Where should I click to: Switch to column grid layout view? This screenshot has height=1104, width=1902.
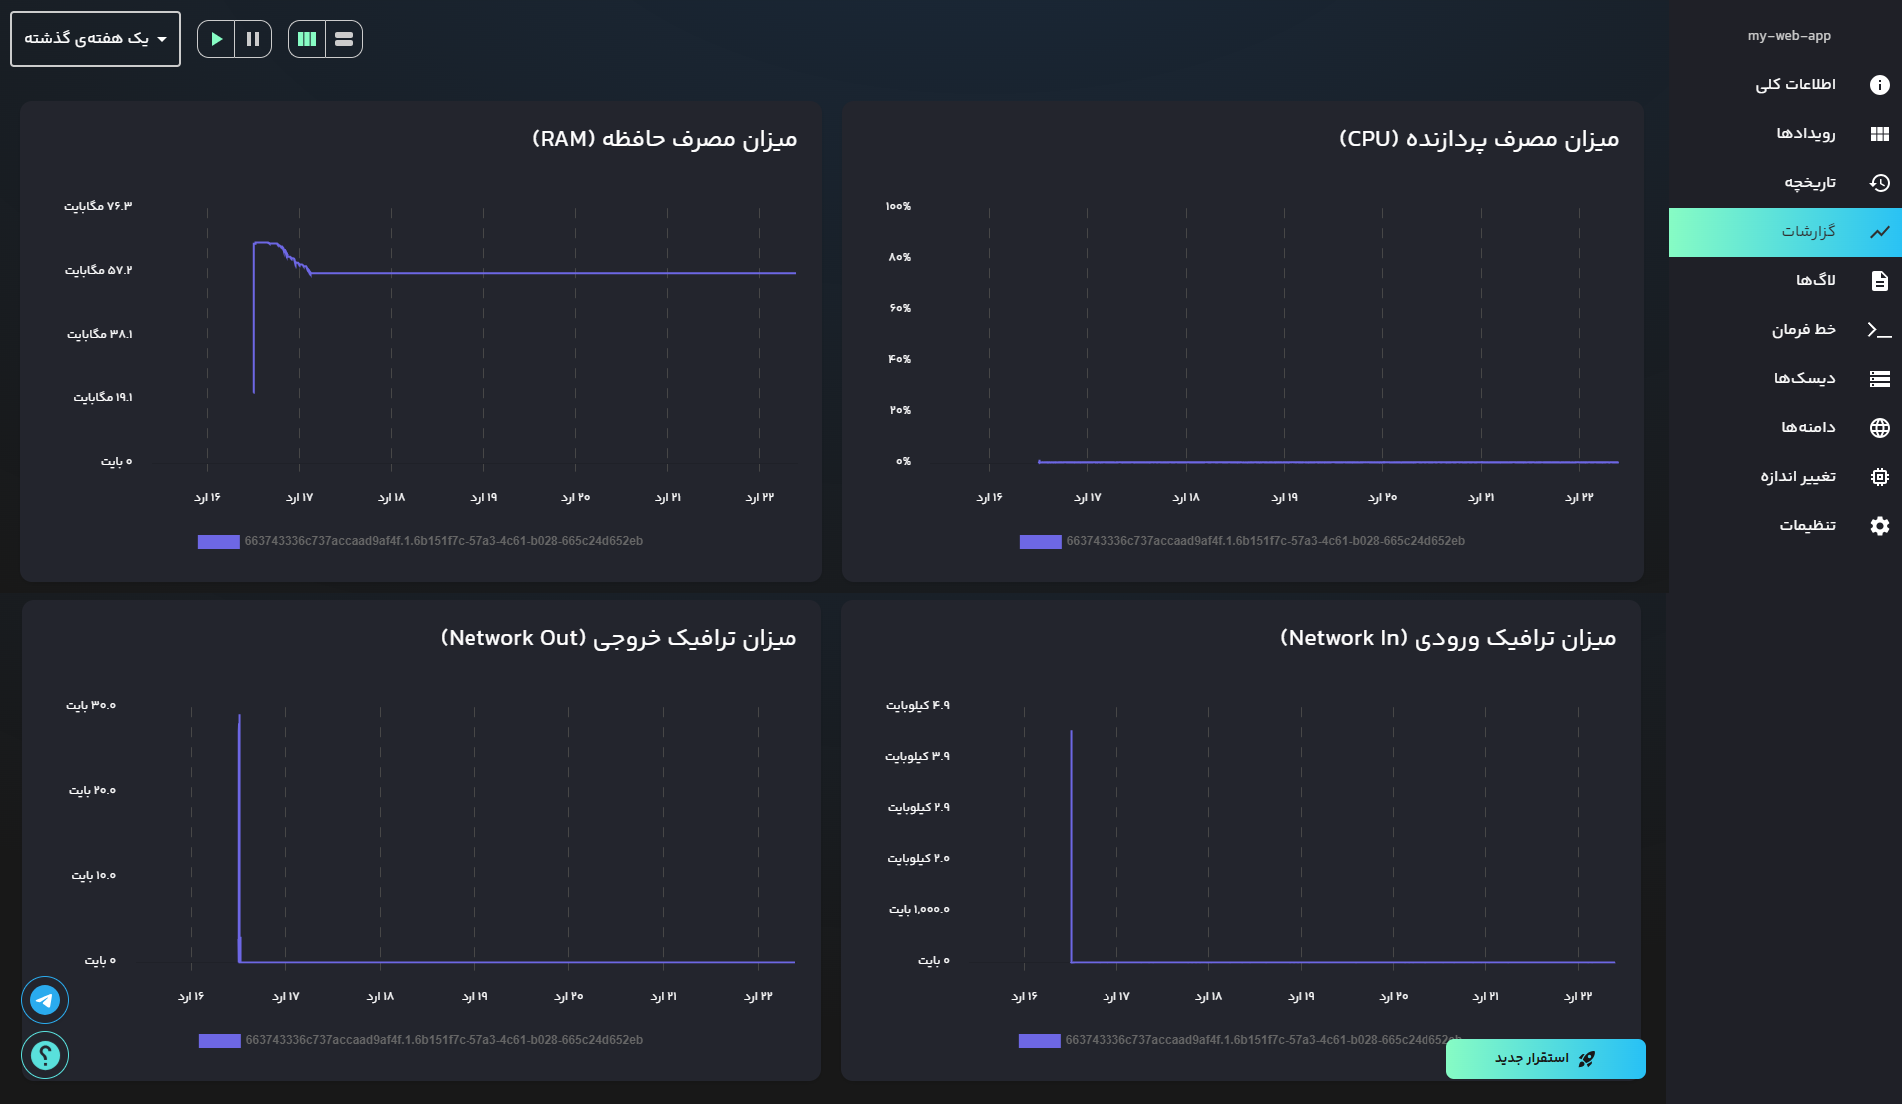(307, 39)
